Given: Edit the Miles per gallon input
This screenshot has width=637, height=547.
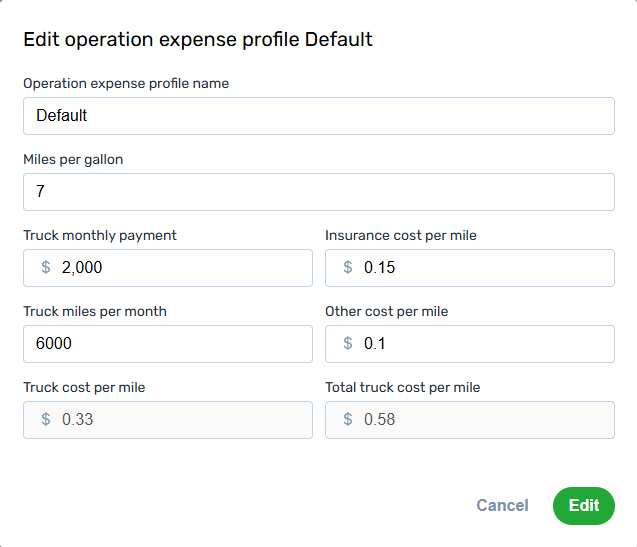Looking at the screenshot, I should [318, 192].
